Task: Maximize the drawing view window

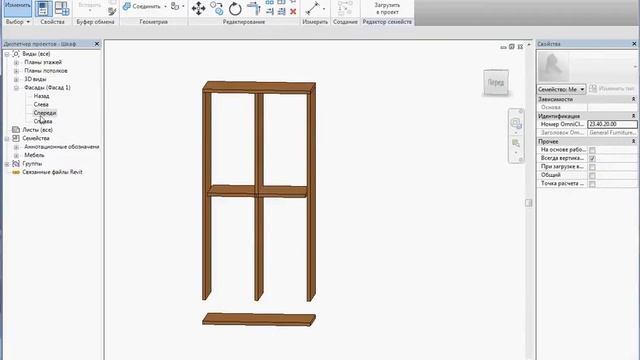Action: pyautogui.click(x=512, y=47)
